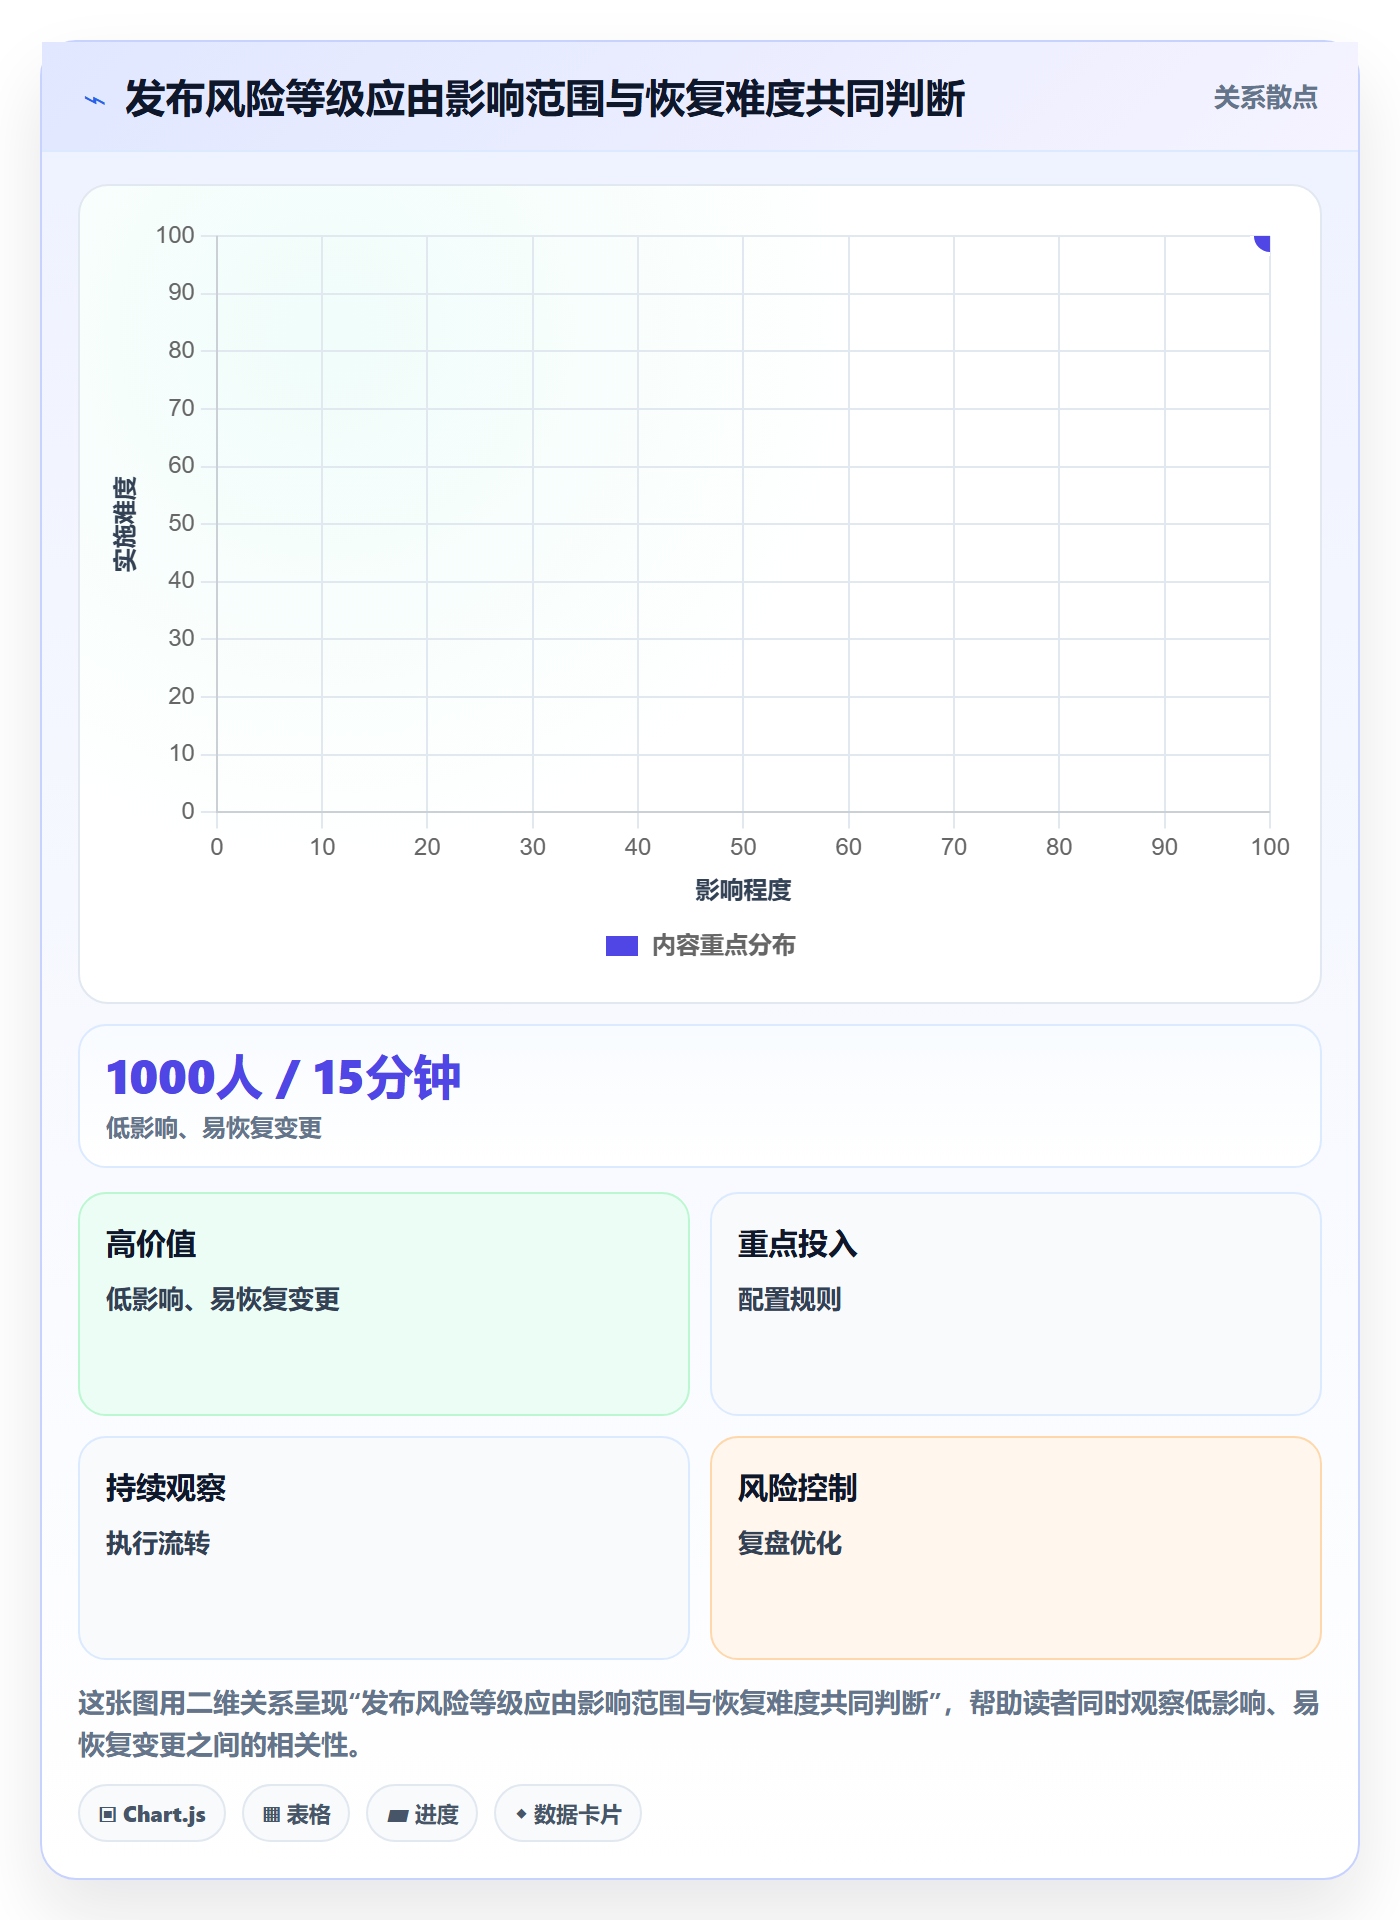Click the x-axis tick label 50
The width and height of the screenshot is (1400, 1920).
743,847
